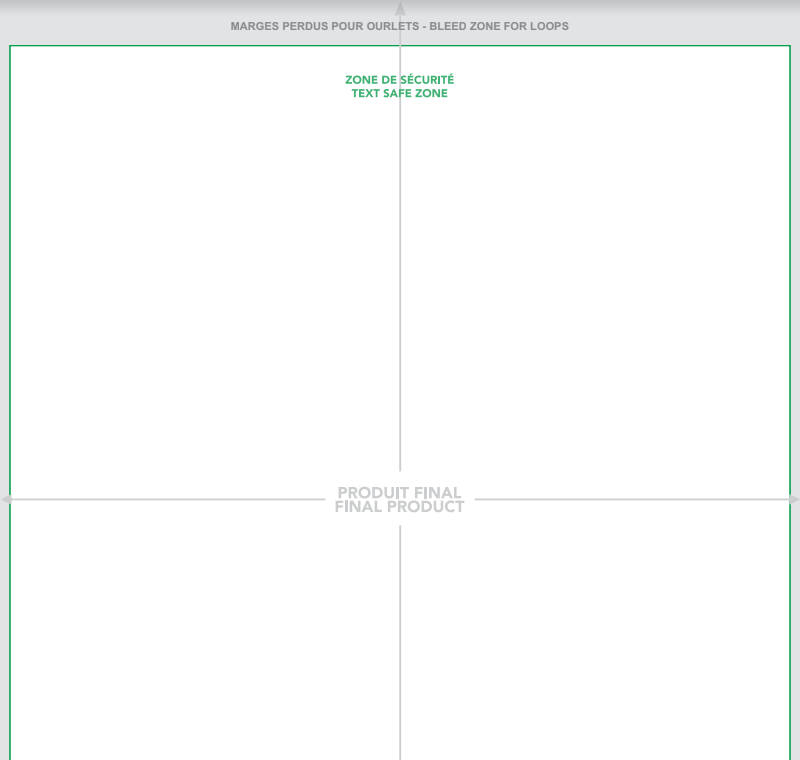Select the 'ZONE DE SÉCURITÉ' green label

pos(399,80)
